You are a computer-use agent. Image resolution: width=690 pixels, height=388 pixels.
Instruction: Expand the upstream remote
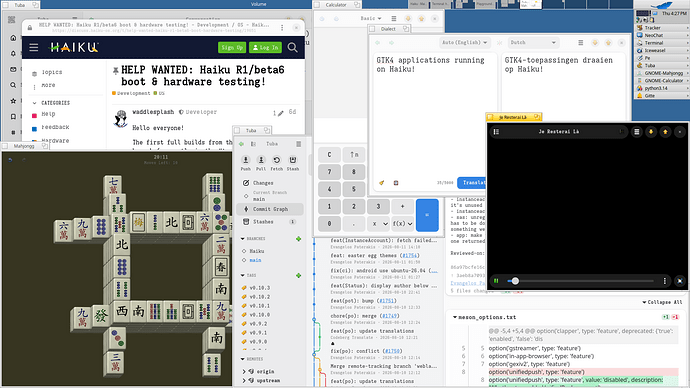pyautogui.click(x=244, y=381)
